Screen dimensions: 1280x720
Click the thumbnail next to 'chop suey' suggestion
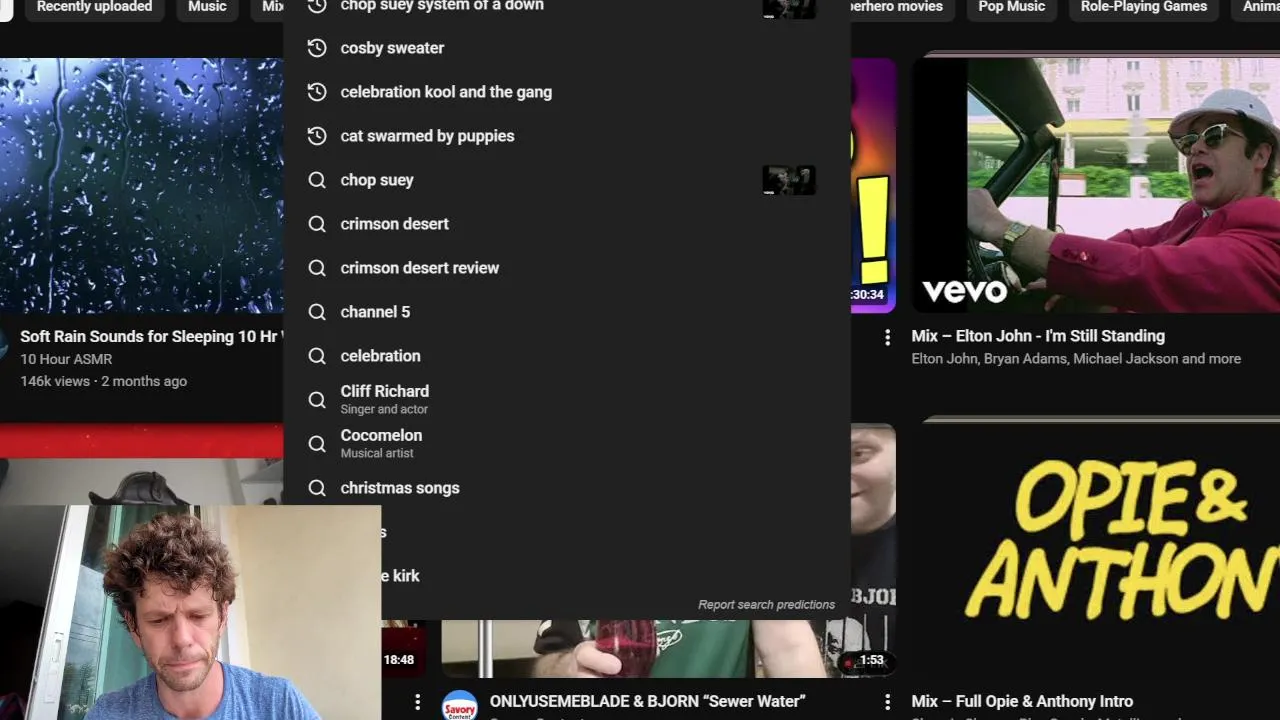coord(789,180)
